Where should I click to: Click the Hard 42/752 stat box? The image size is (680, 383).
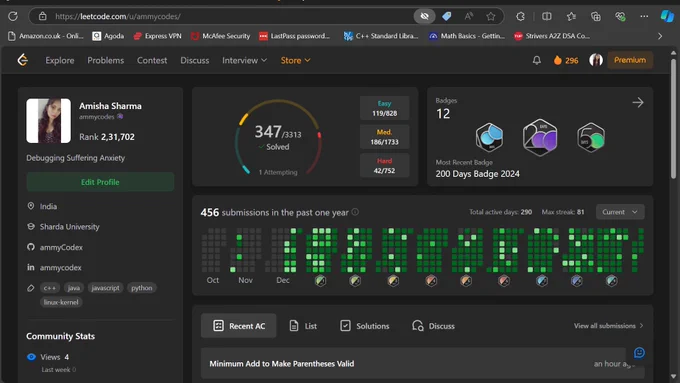[384, 165]
